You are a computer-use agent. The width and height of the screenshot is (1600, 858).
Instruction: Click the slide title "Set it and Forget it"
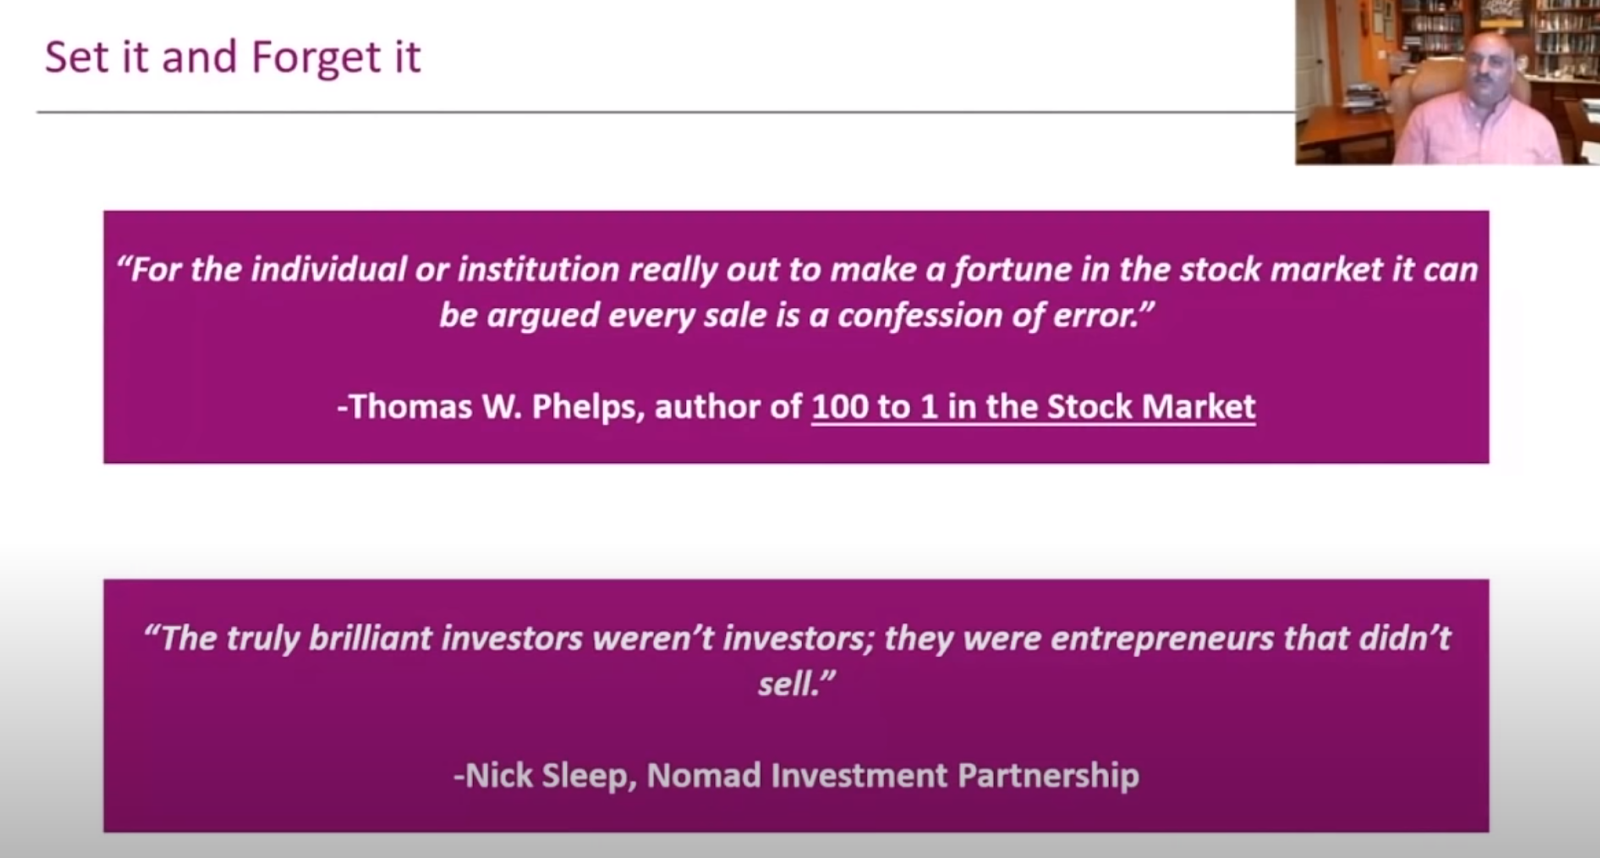[233, 57]
